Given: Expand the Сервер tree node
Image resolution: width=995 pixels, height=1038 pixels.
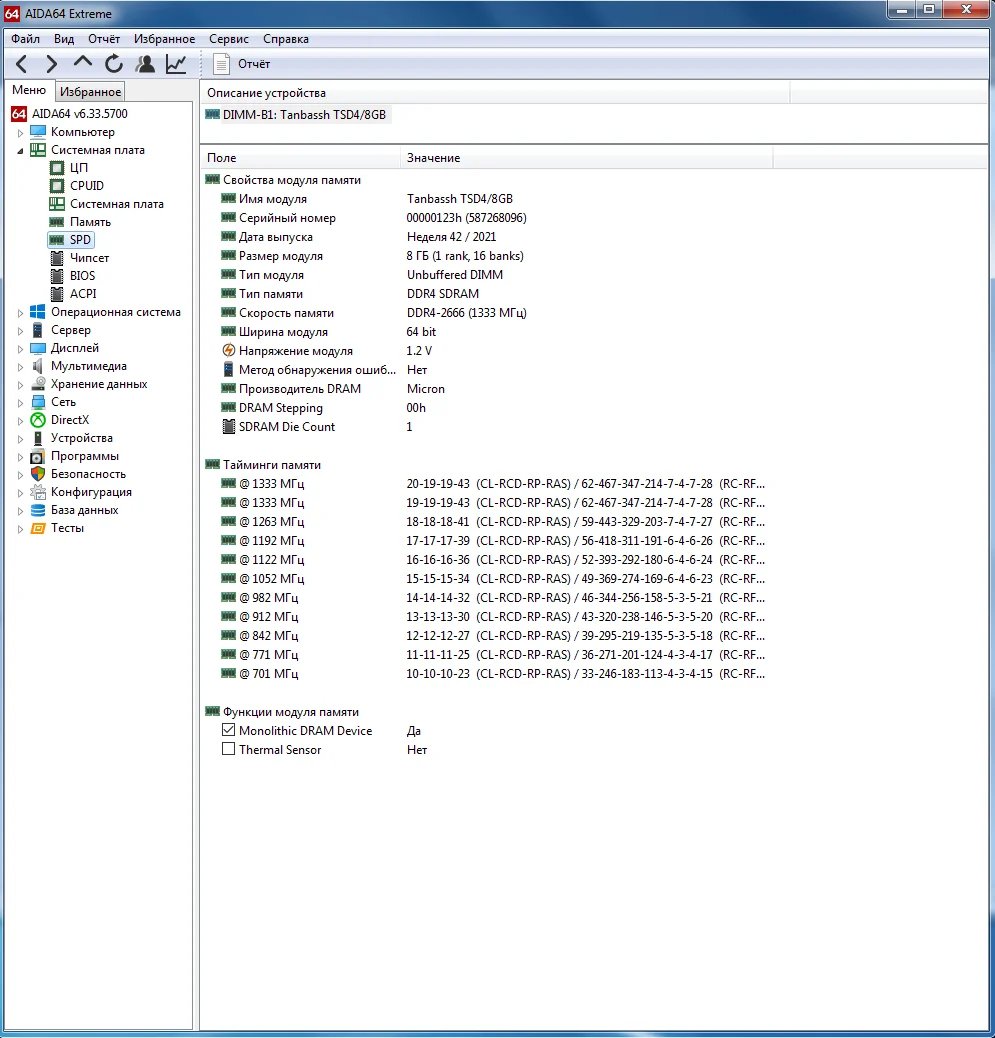Looking at the screenshot, I should click(21, 331).
